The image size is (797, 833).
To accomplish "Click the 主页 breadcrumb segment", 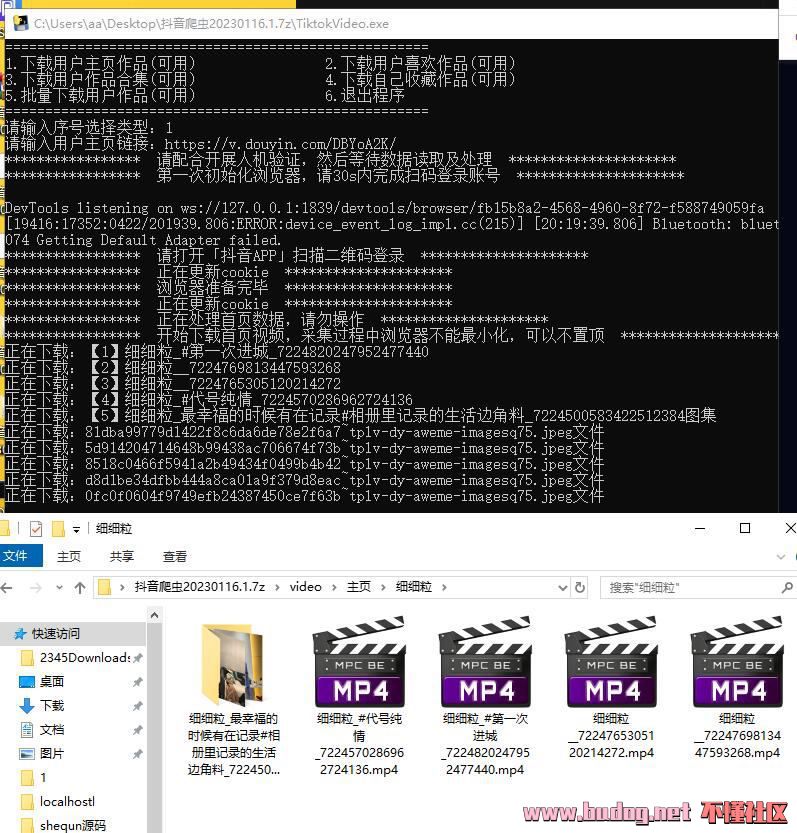I will [x=359, y=586].
